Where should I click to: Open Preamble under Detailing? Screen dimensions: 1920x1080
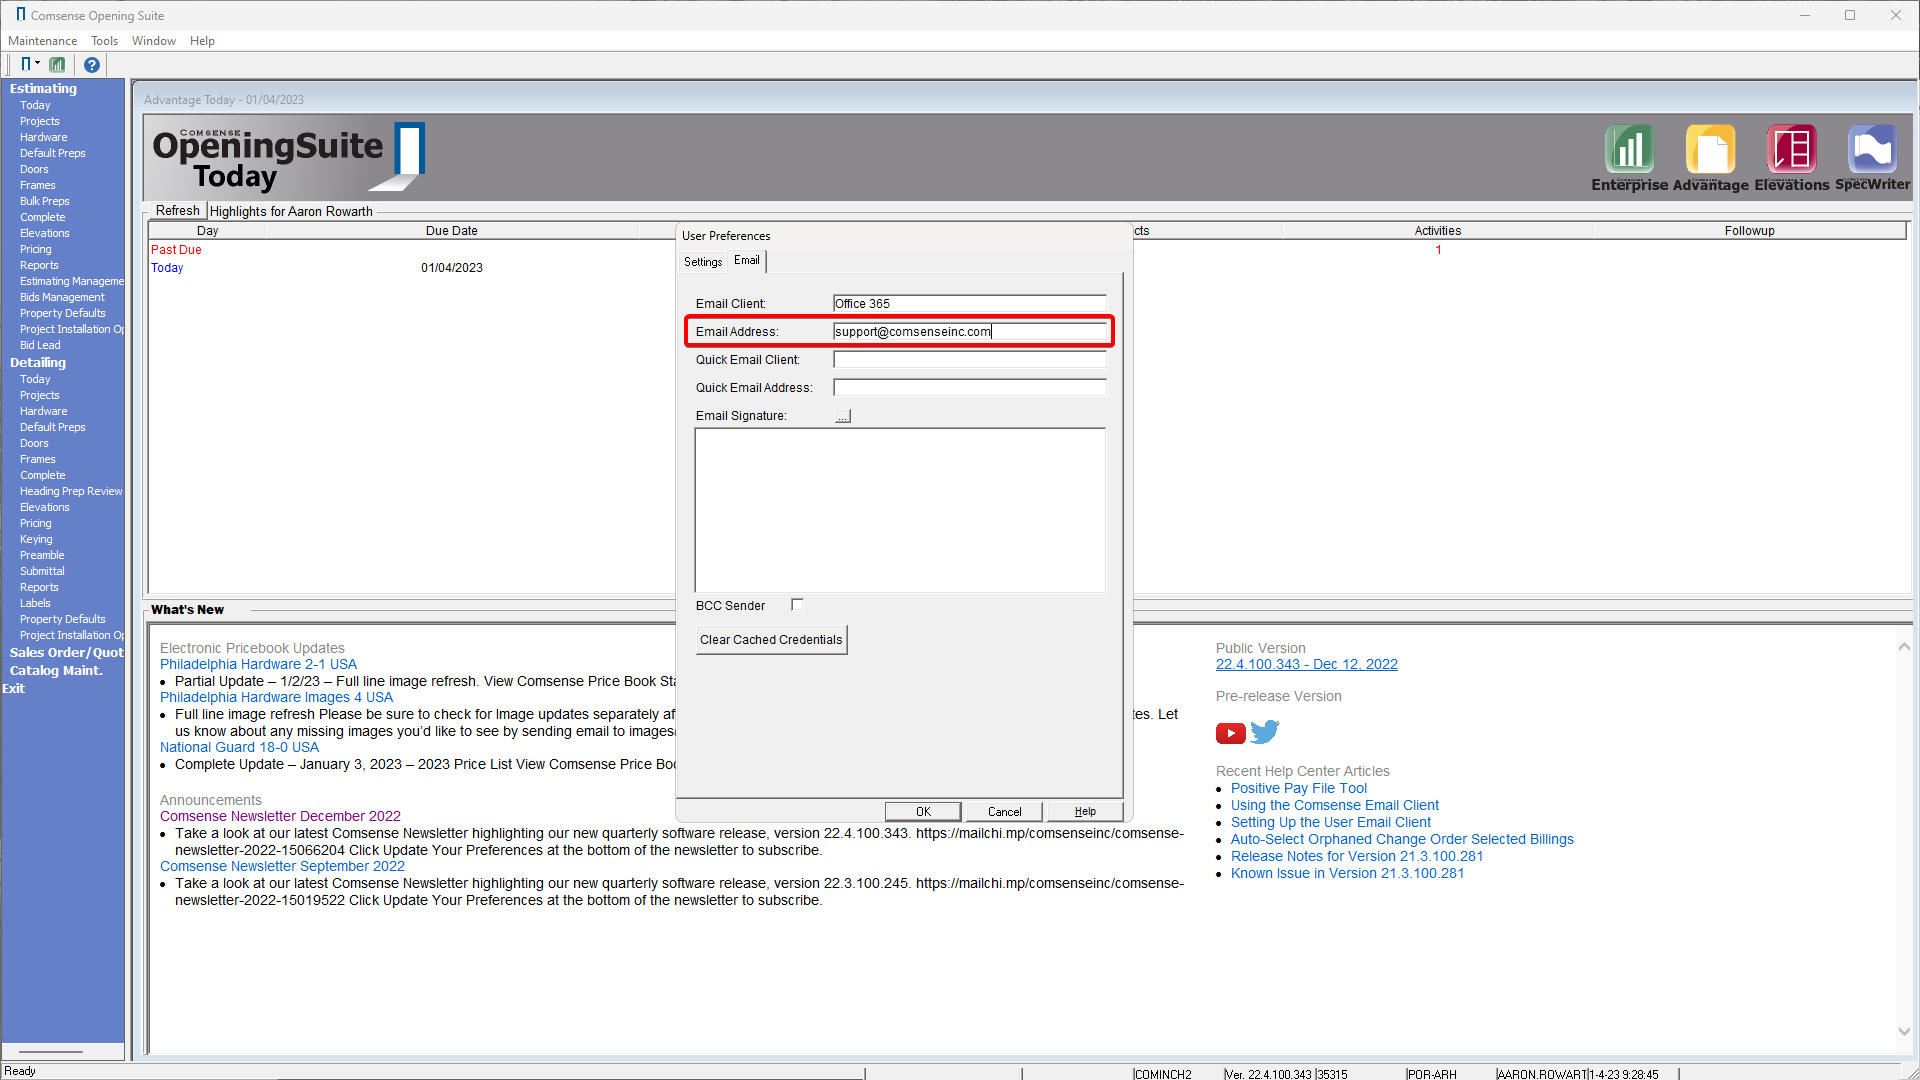[x=42, y=555]
